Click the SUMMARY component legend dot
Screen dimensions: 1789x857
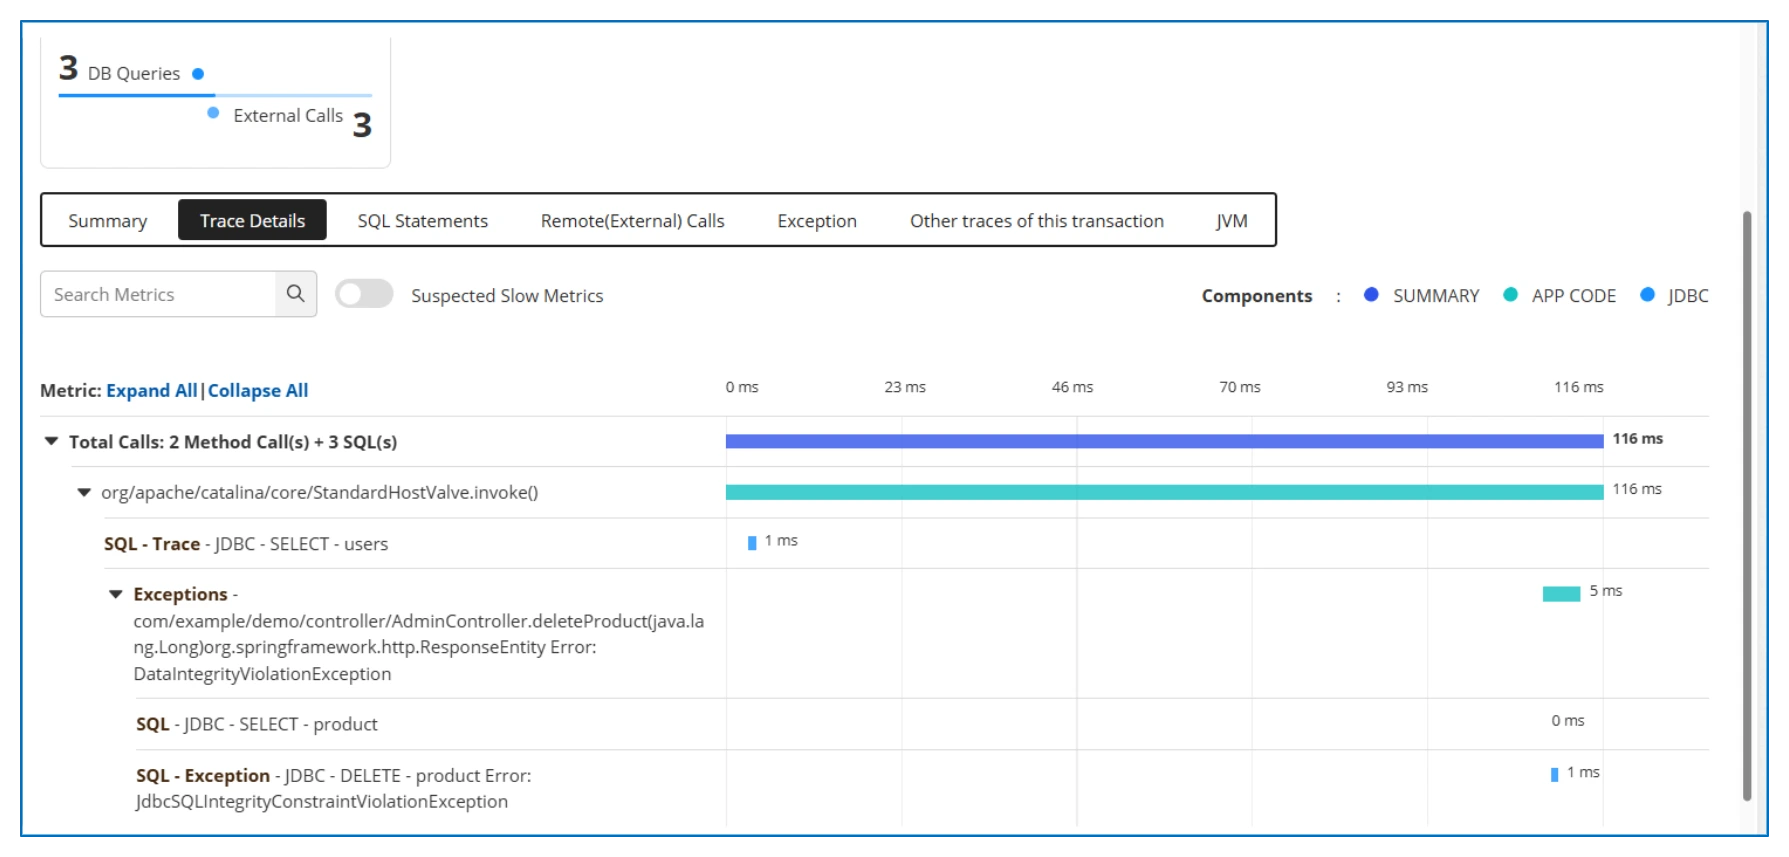point(1371,295)
